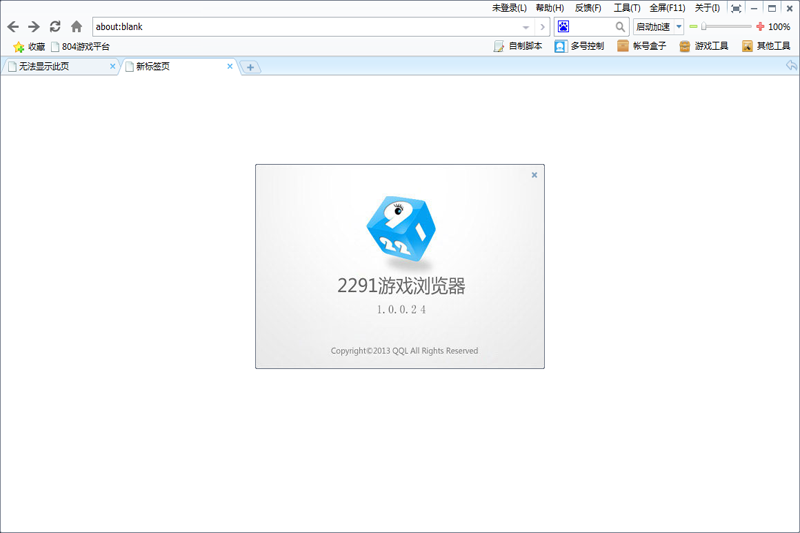Click the 2291 dice logo
800x533 pixels.
(x=401, y=230)
